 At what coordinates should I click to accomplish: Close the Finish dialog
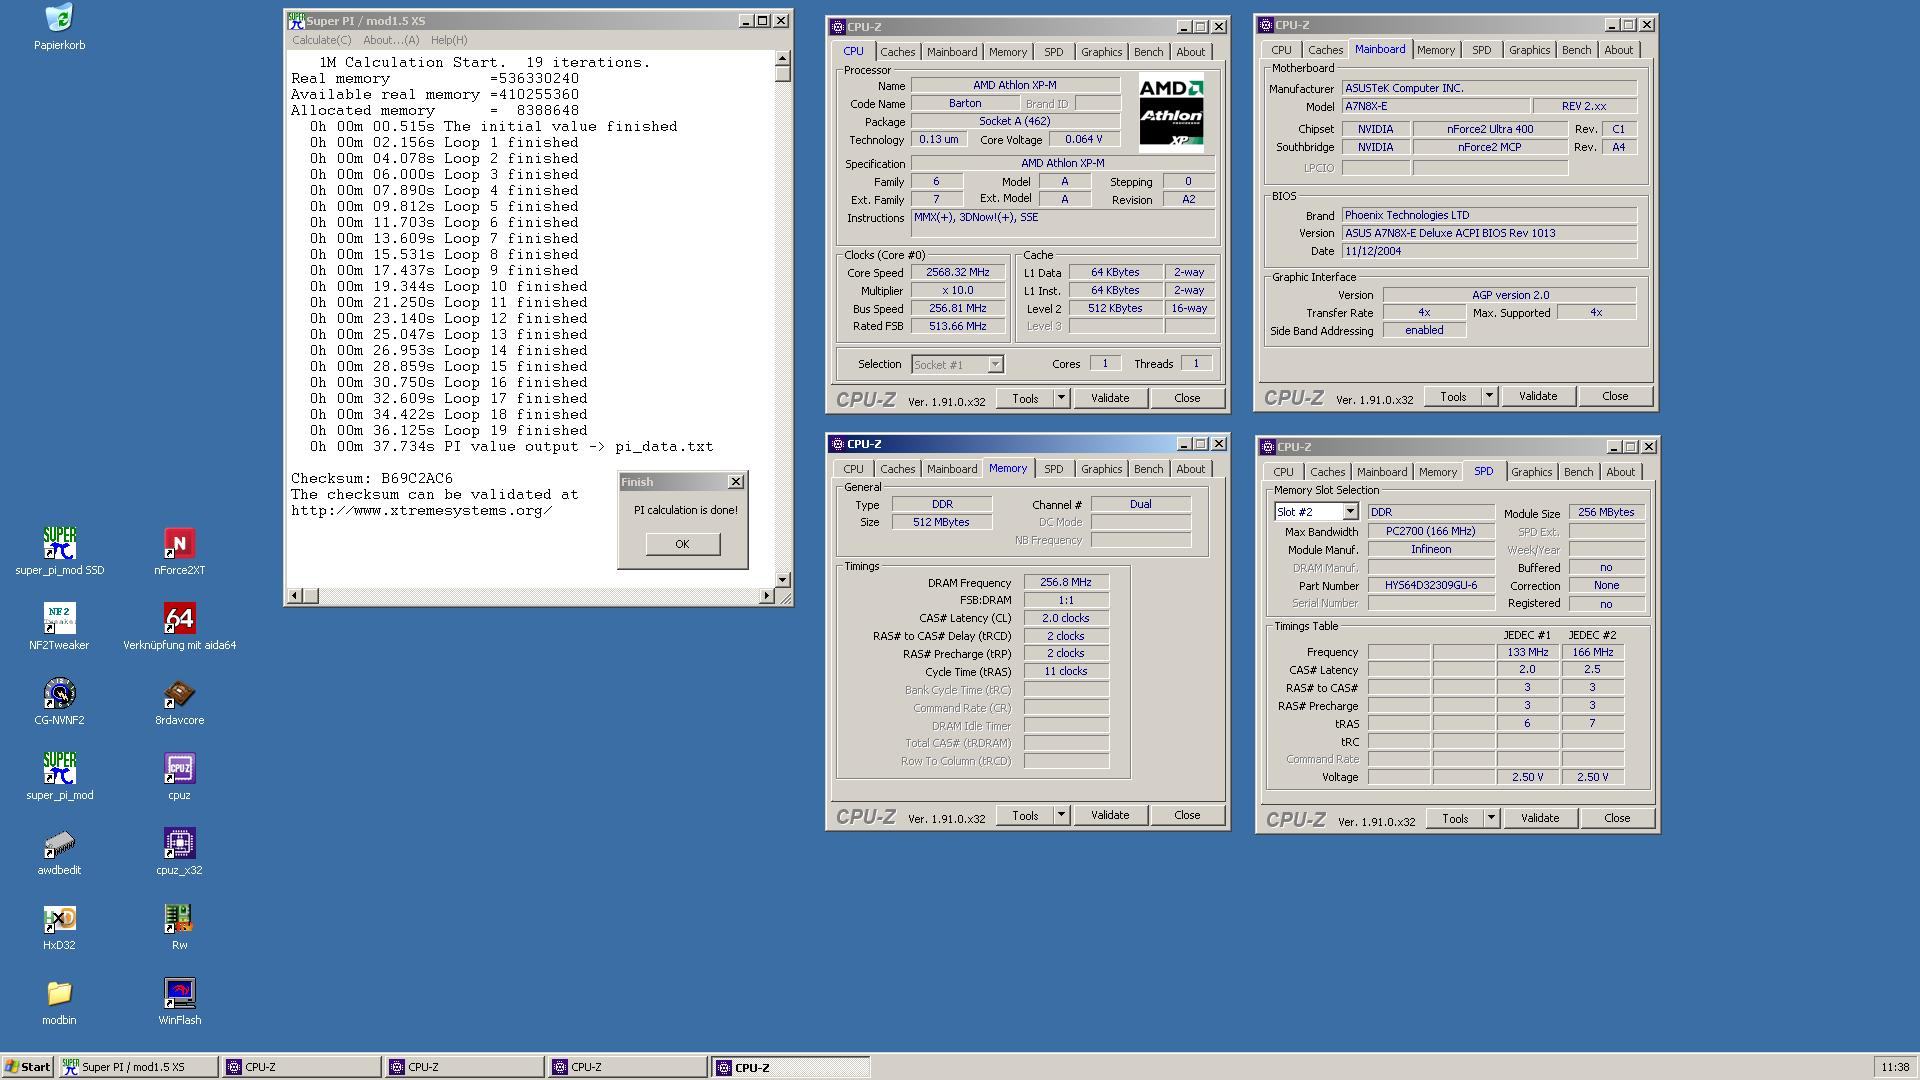click(x=736, y=482)
